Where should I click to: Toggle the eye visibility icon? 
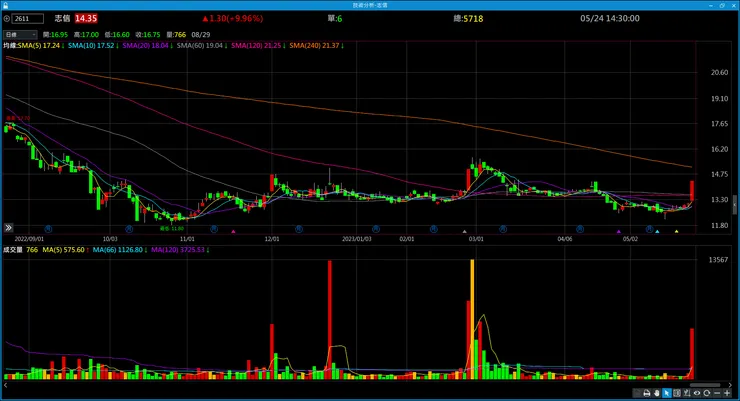click(697, 393)
